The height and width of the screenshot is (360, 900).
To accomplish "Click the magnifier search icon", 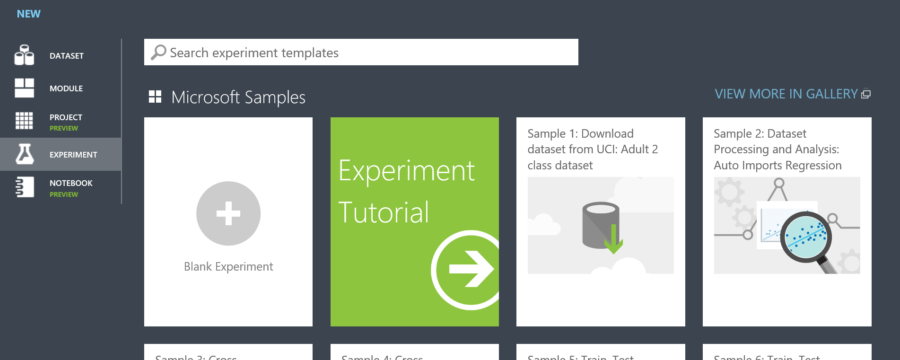I will coord(158,53).
